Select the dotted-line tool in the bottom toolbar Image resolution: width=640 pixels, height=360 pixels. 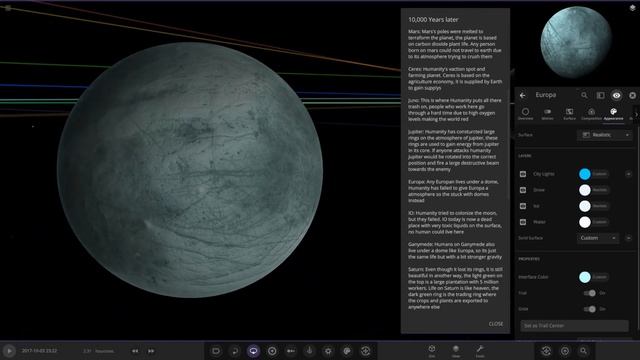[x=291, y=351]
